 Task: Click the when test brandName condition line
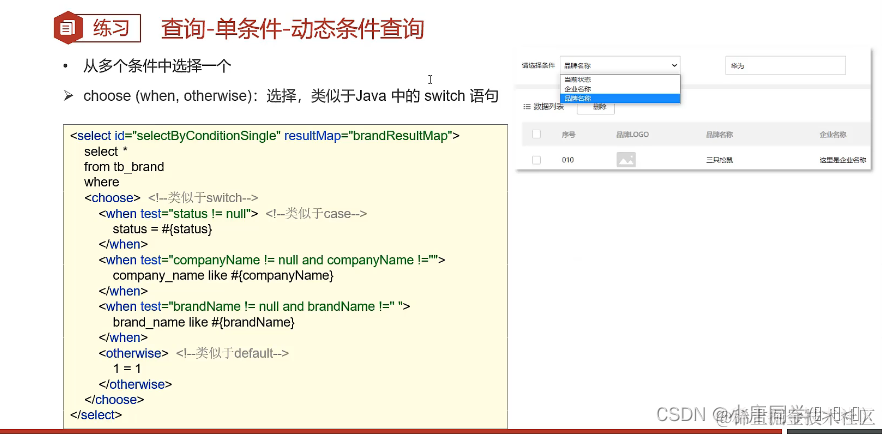(254, 306)
